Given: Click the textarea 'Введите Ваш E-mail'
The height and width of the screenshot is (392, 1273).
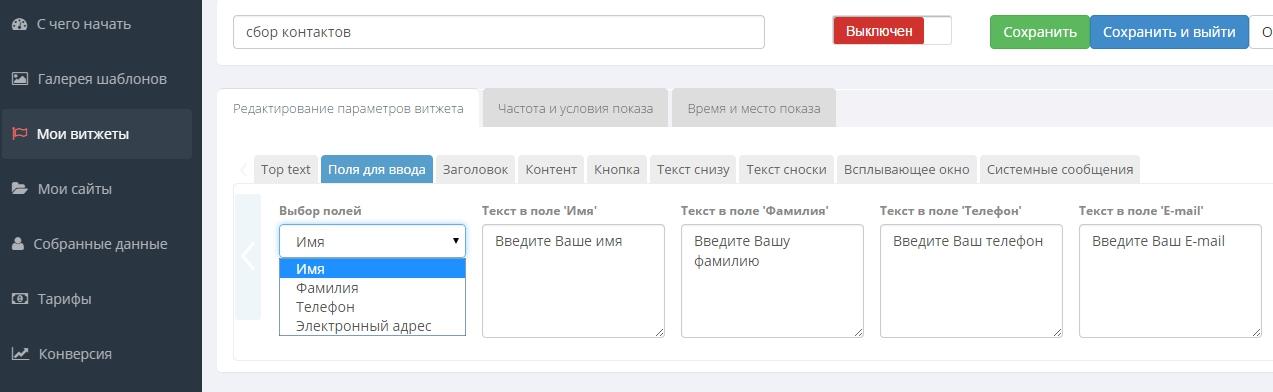Looking at the screenshot, I should pyautogui.click(x=1170, y=281).
